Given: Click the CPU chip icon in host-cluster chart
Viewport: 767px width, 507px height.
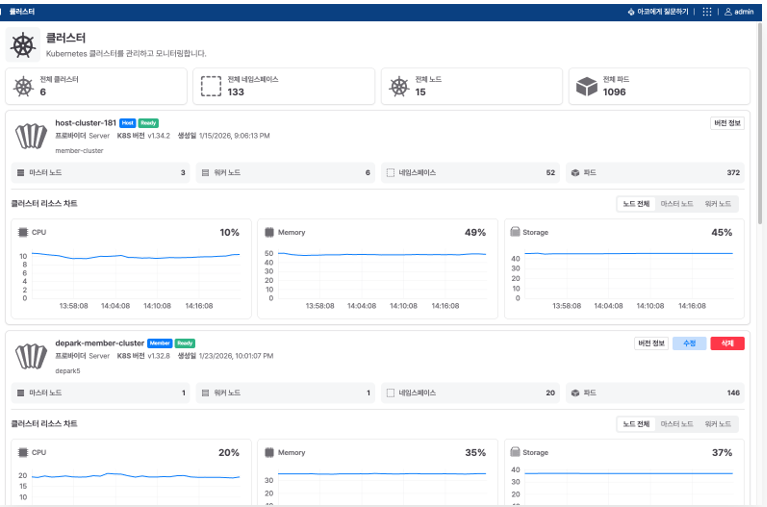Looking at the screenshot, I should (23, 232).
